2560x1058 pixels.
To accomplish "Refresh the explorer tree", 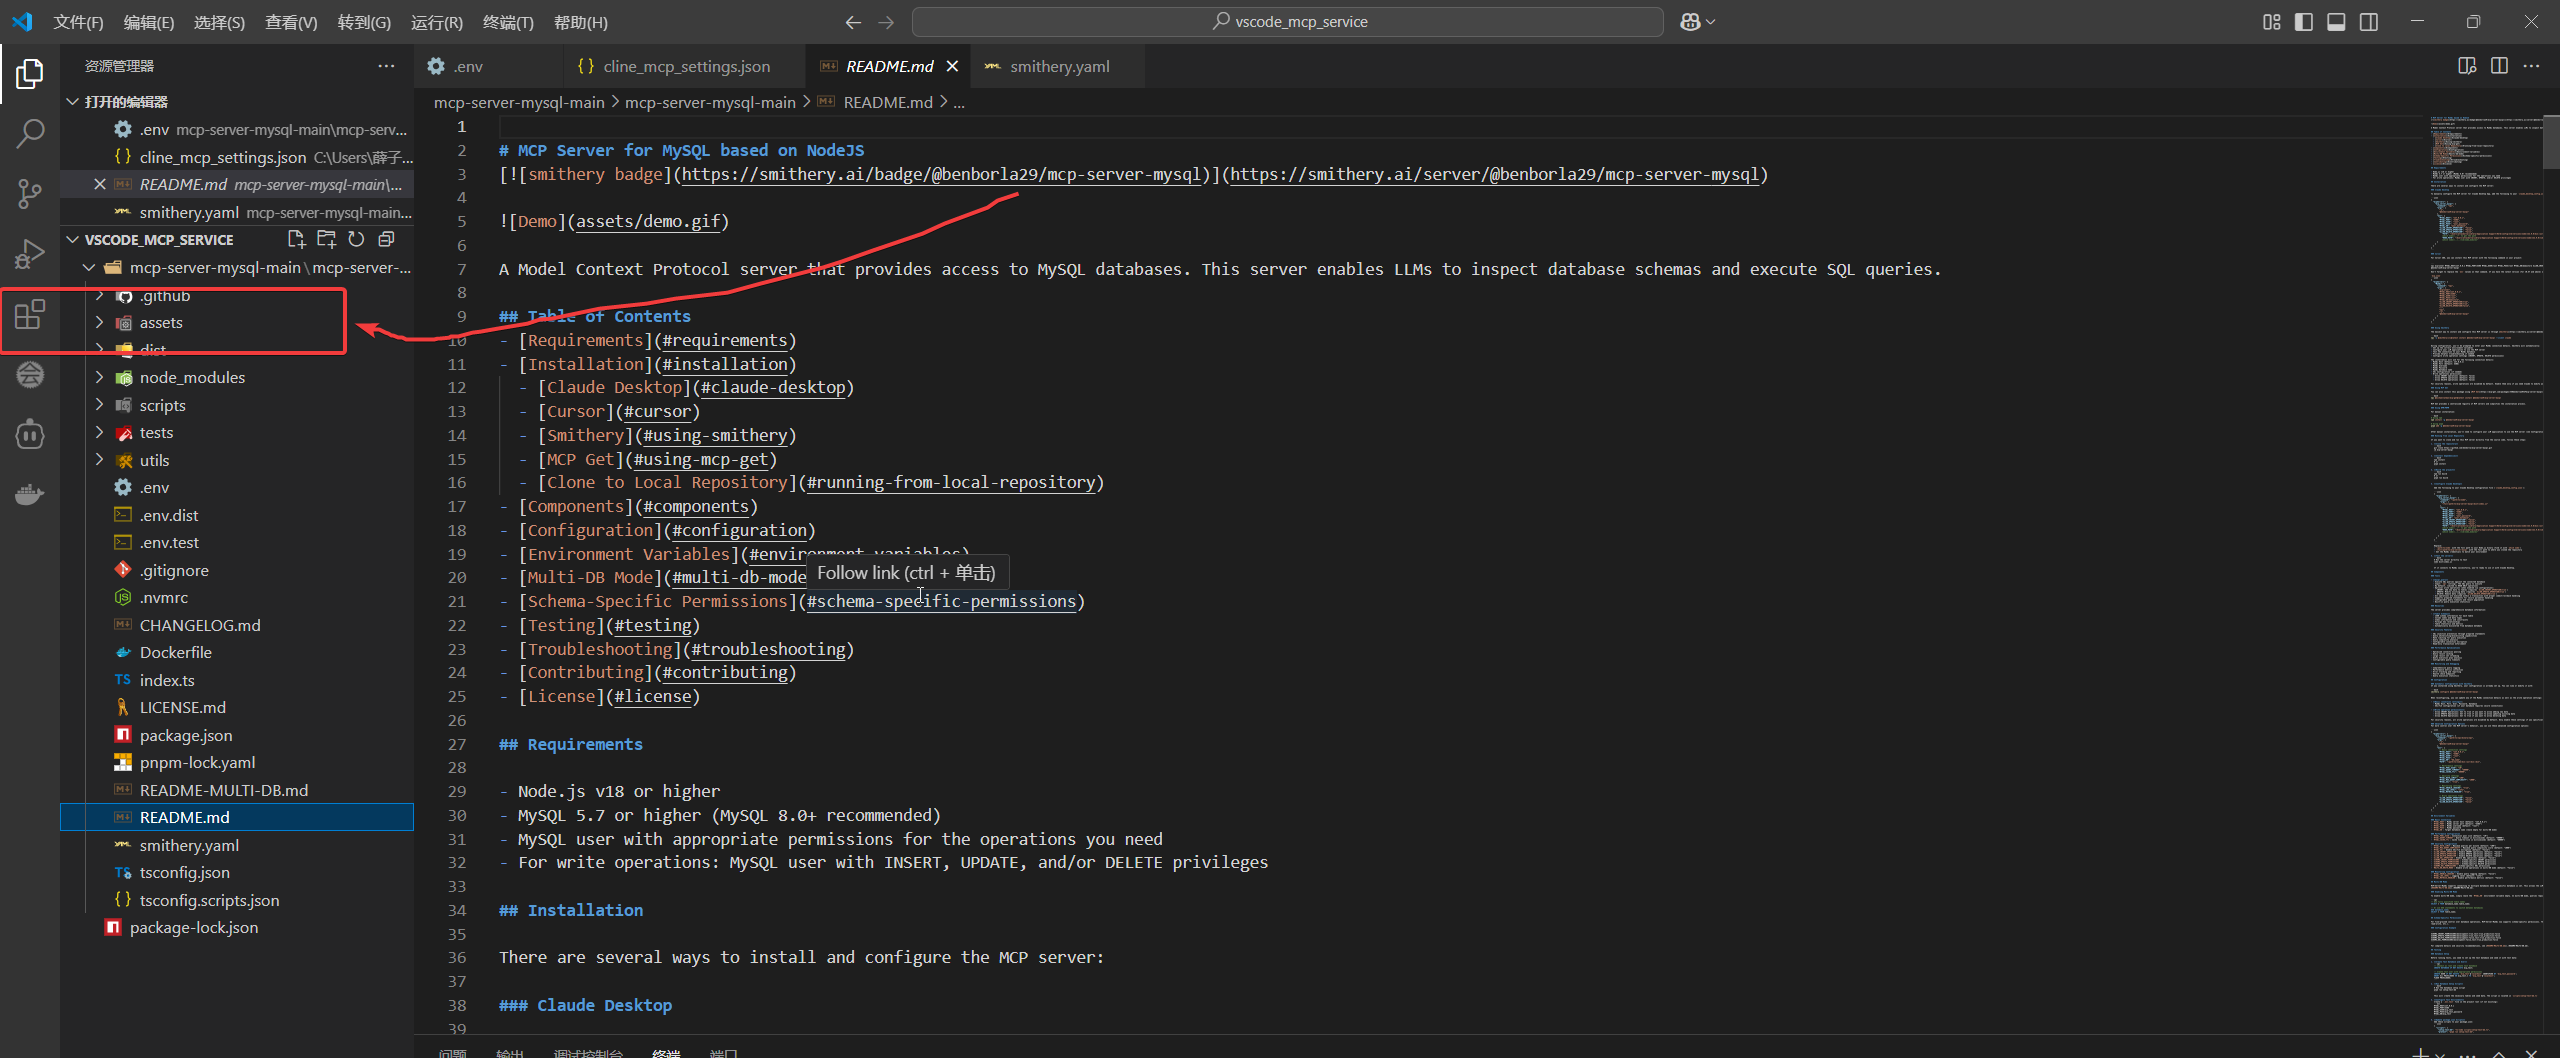I will click(x=356, y=239).
